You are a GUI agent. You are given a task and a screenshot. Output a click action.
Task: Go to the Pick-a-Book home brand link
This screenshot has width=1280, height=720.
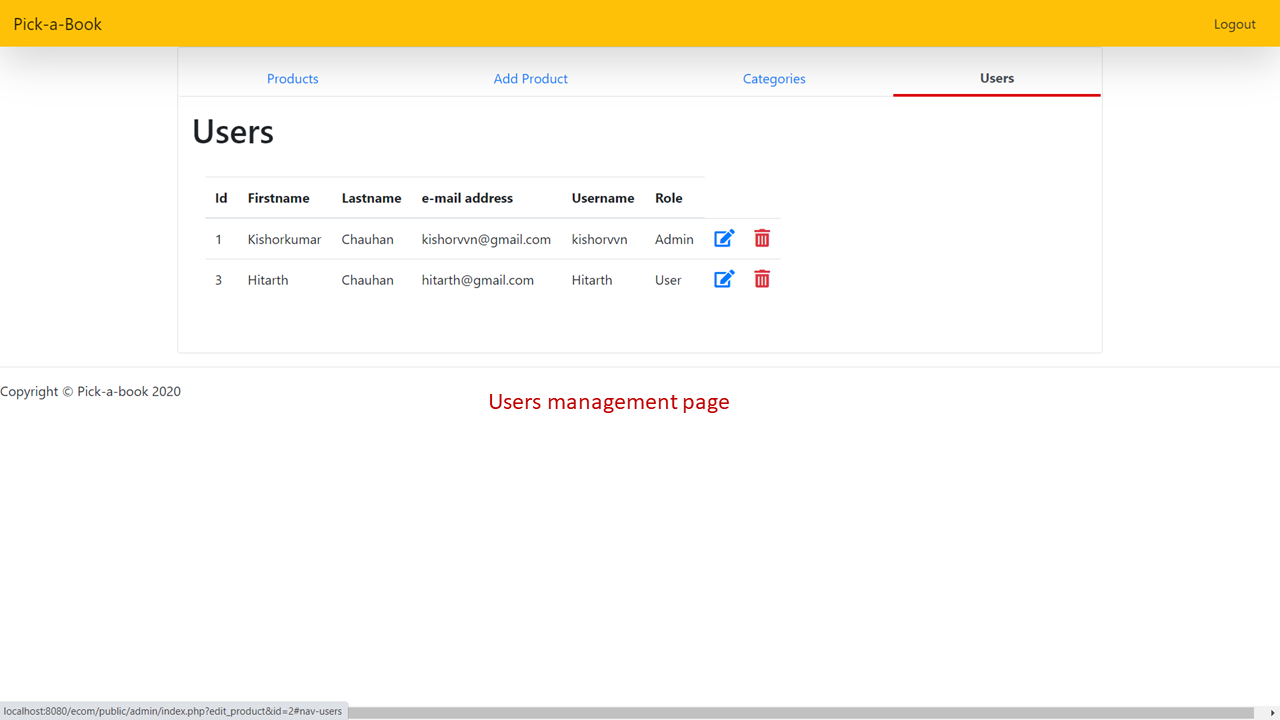click(58, 24)
